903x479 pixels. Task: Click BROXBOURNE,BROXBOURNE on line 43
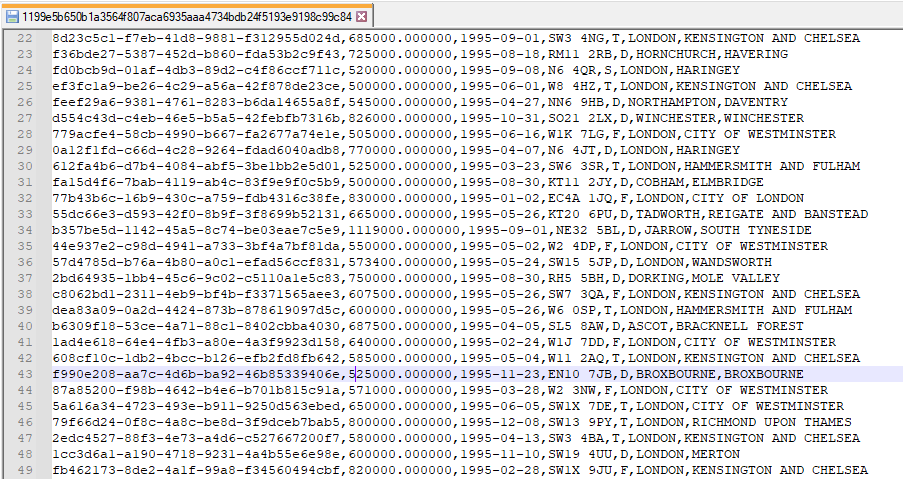720,374
